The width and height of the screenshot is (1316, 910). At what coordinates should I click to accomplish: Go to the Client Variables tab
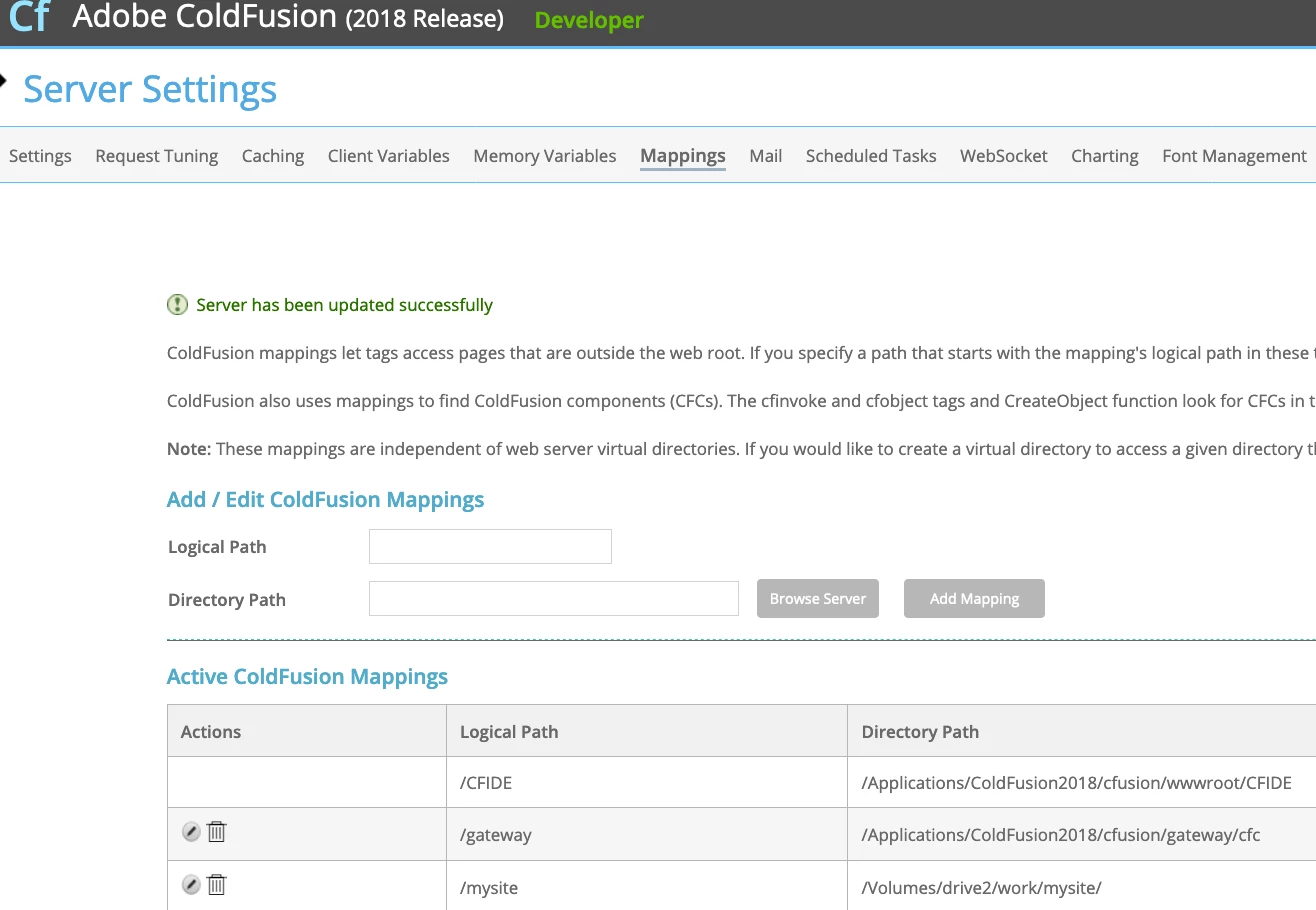pyautogui.click(x=389, y=156)
